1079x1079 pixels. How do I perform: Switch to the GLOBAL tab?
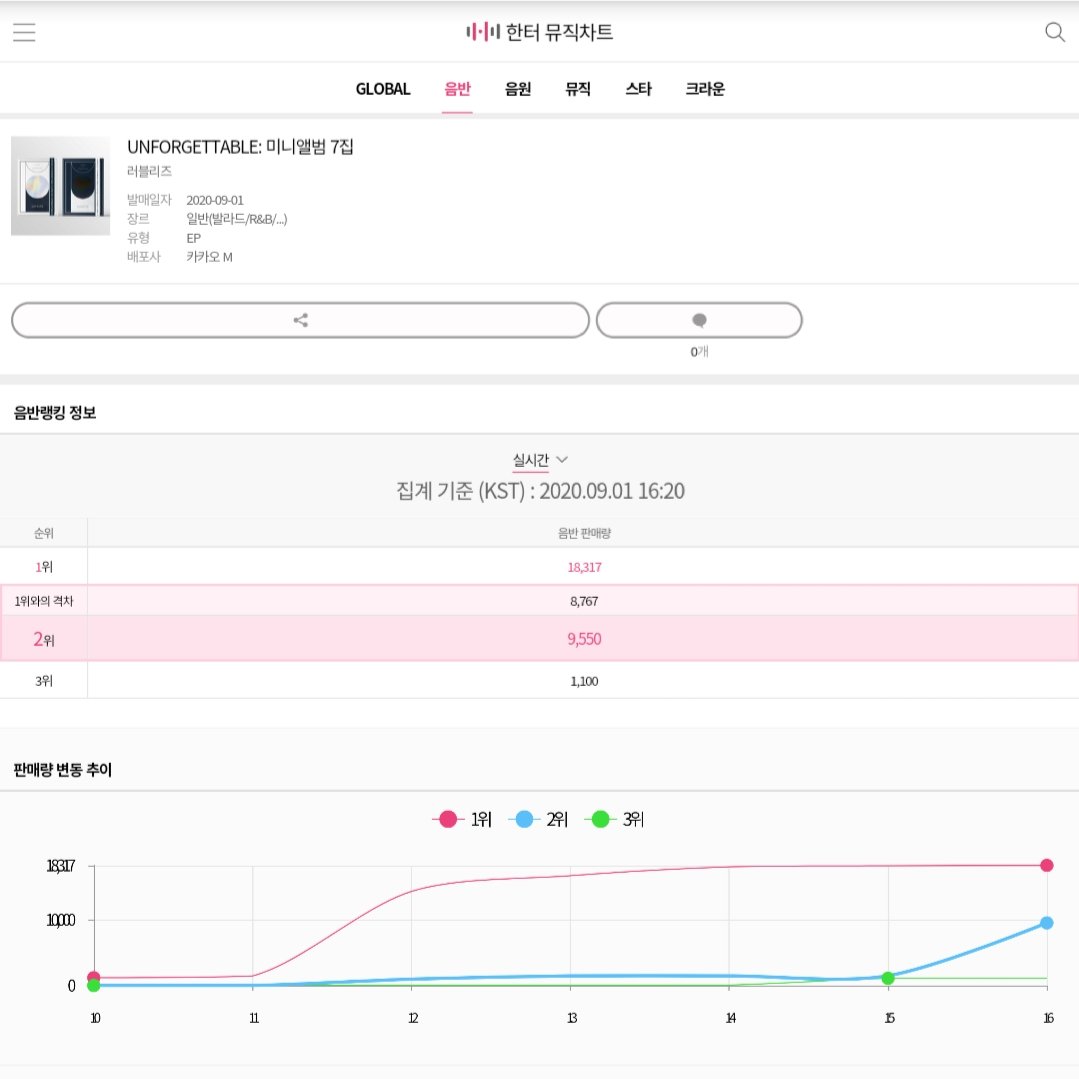pyautogui.click(x=381, y=89)
